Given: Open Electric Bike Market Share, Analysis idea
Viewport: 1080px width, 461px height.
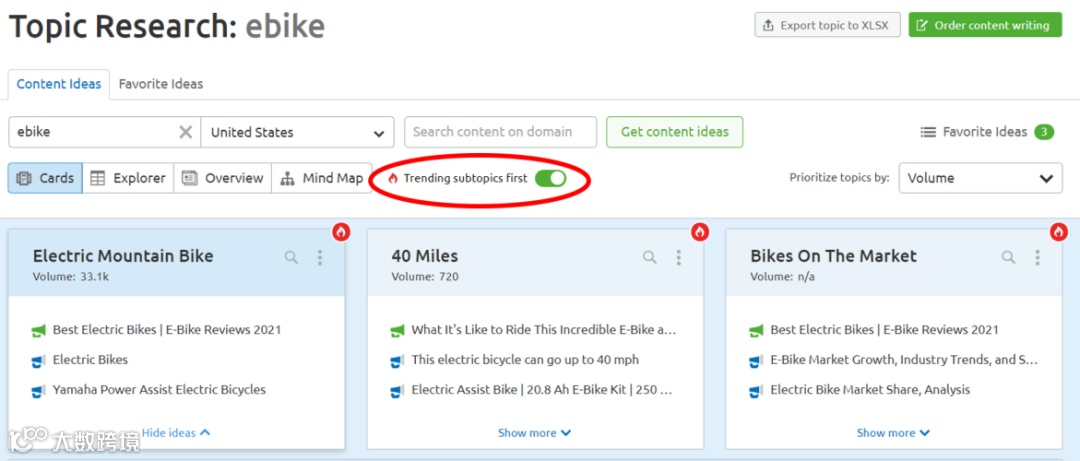Looking at the screenshot, I should (x=870, y=389).
